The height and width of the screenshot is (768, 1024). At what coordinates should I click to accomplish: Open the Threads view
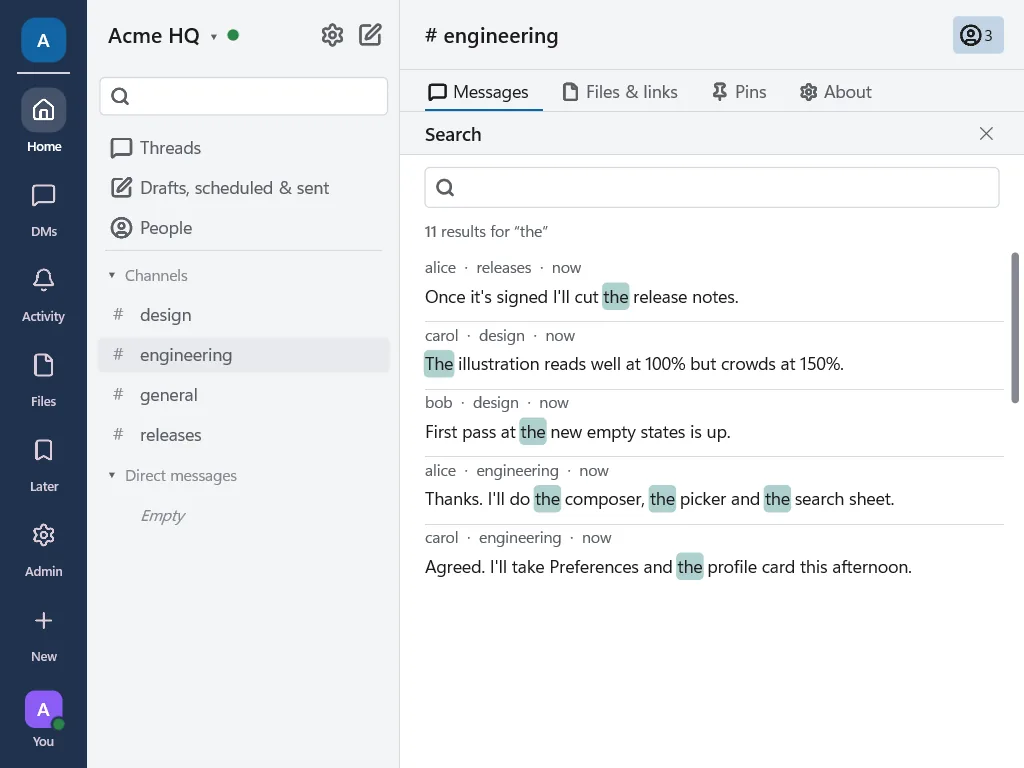[x=244, y=148]
